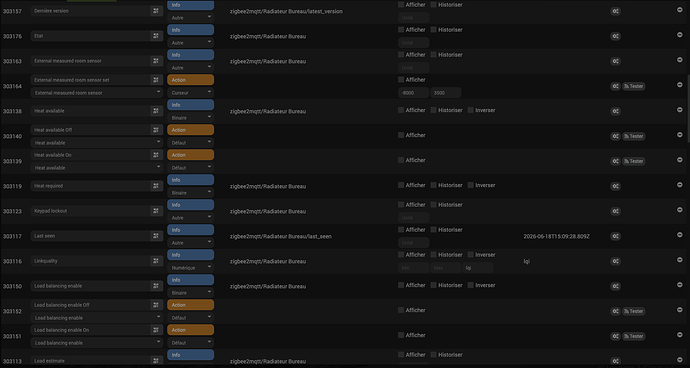Delete the Heat required command
690x368 pixels.
point(680,184)
